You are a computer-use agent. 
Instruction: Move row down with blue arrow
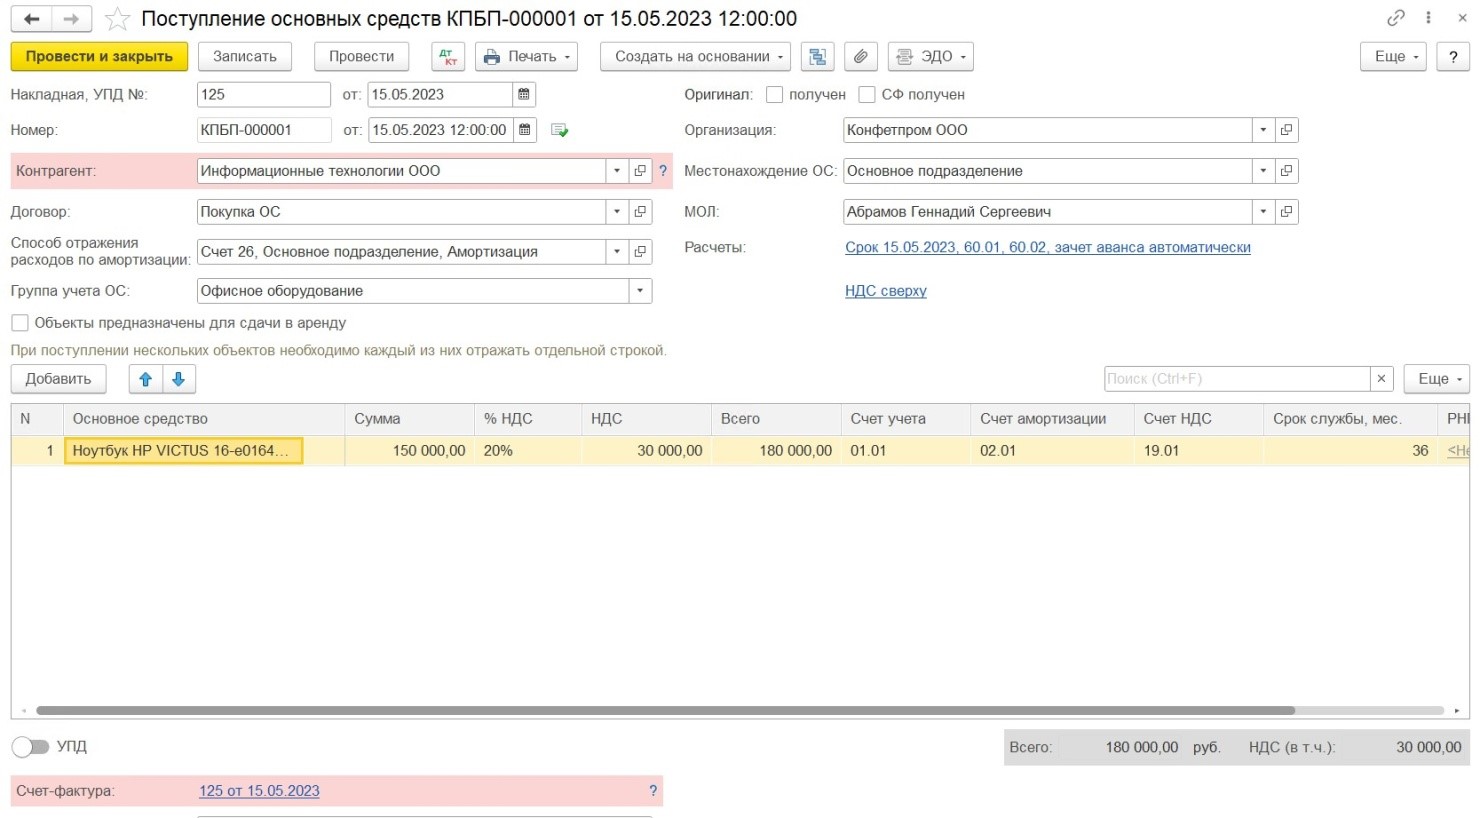pyautogui.click(x=179, y=379)
